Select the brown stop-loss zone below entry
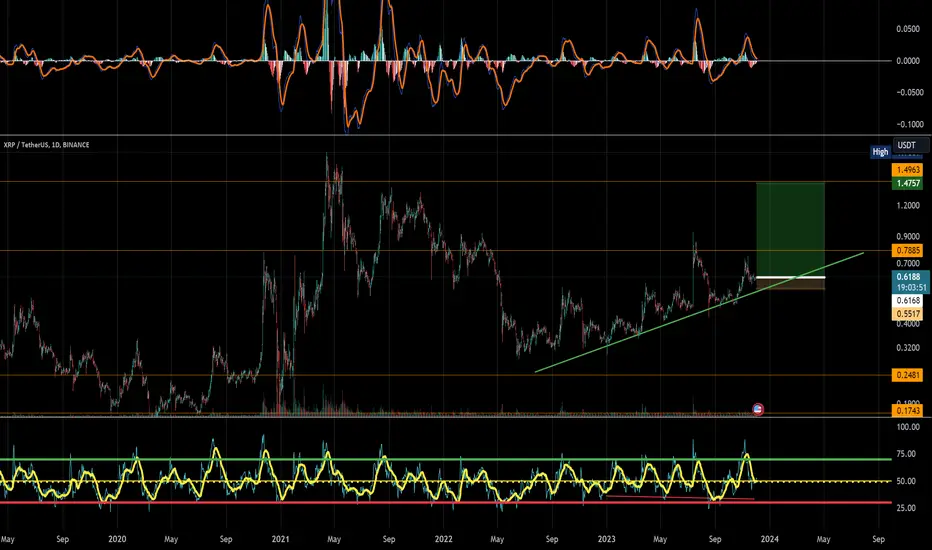Image resolution: width=932 pixels, height=550 pixels. tap(790, 284)
